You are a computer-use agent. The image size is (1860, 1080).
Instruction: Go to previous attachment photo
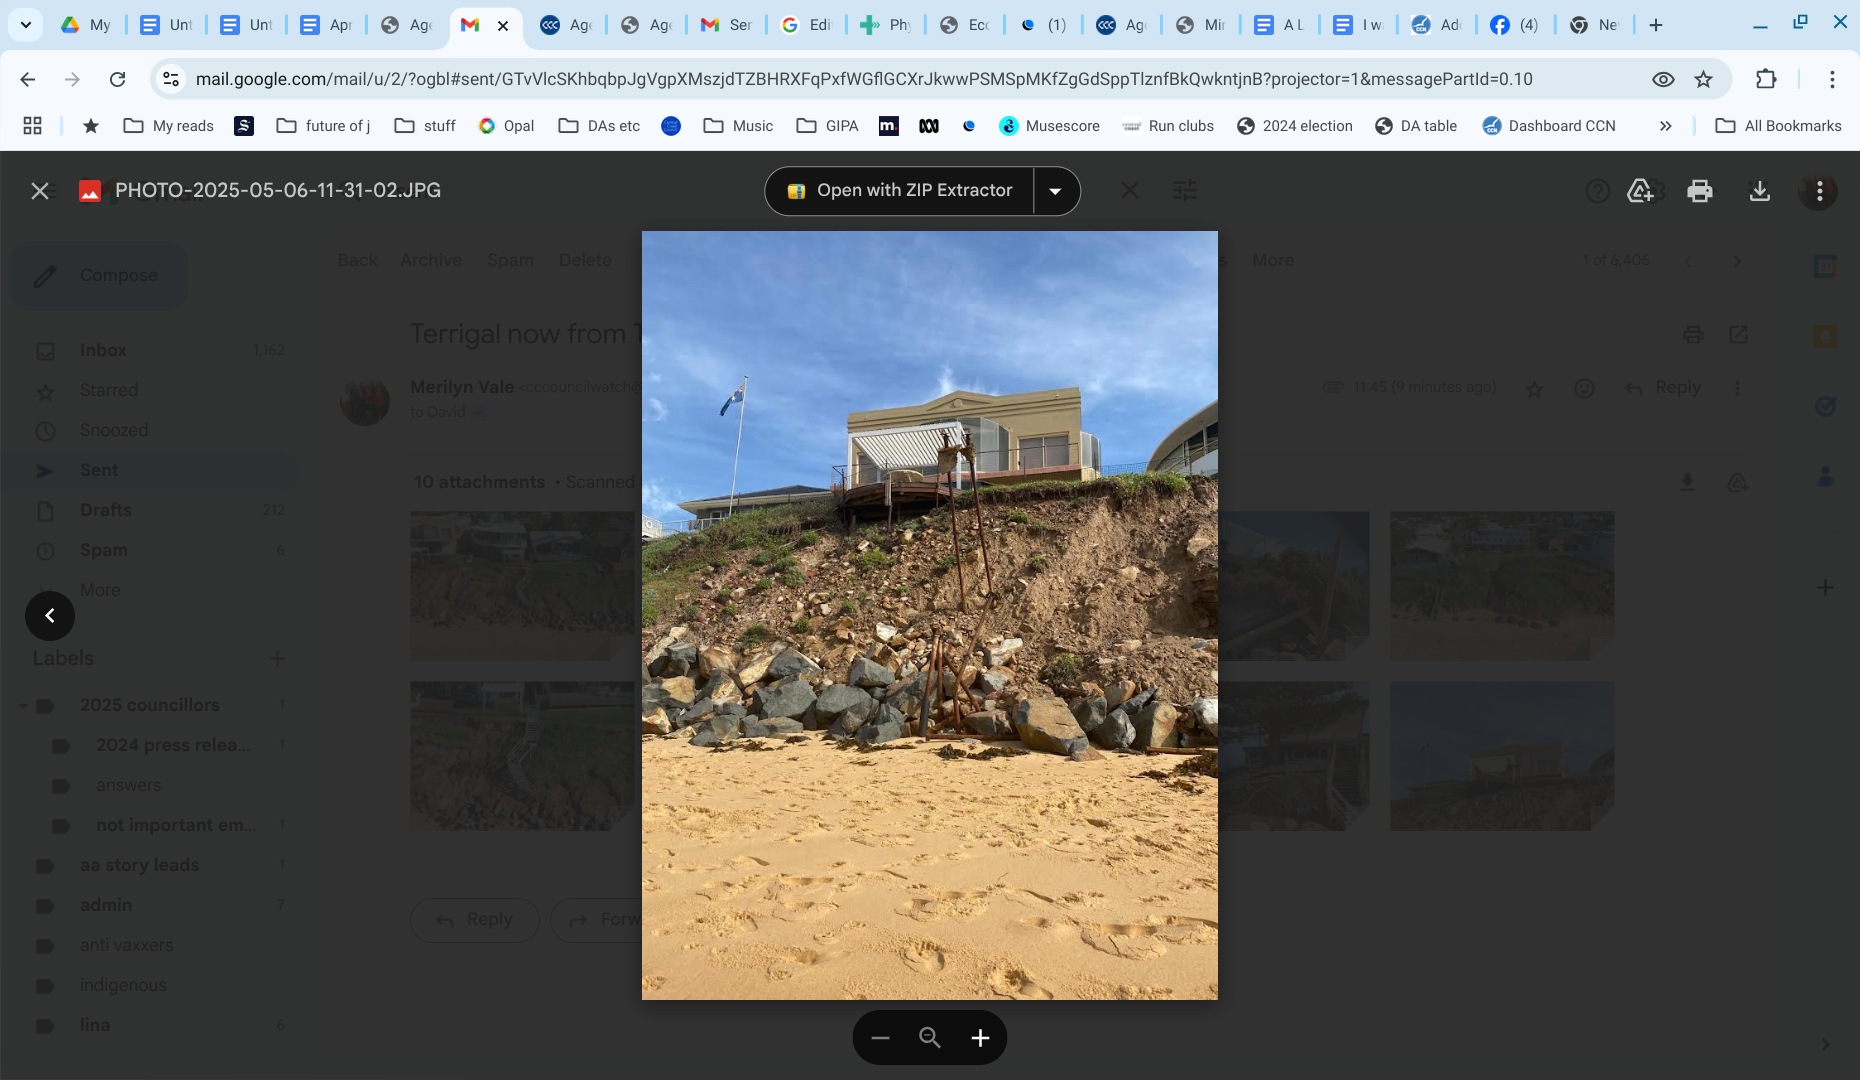click(x=50, y=616)
